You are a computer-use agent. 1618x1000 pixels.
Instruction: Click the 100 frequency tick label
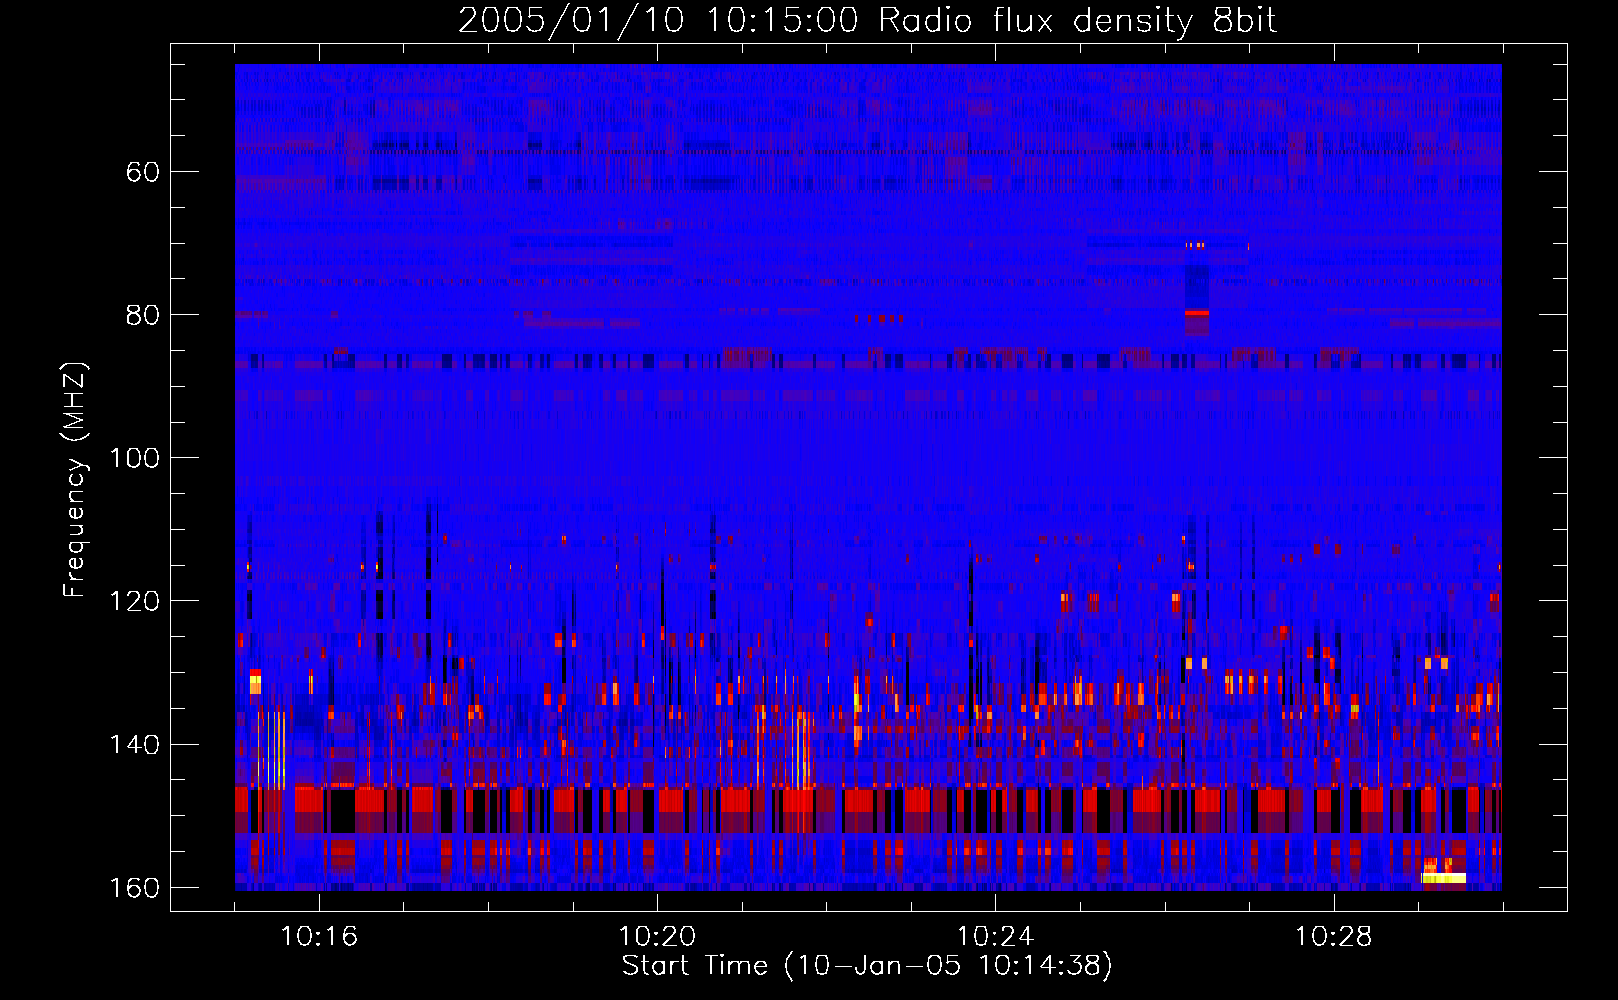pos(134,458)
